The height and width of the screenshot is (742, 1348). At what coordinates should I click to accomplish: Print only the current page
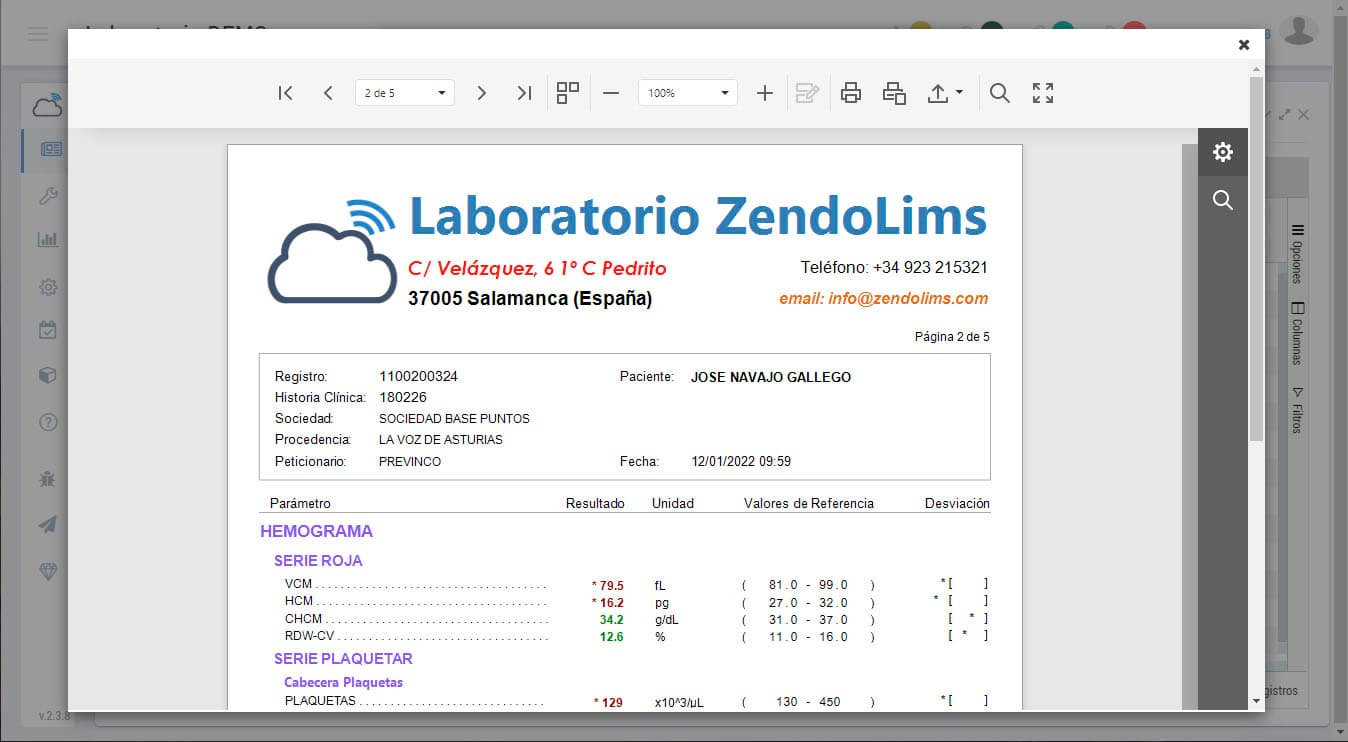tap(894, 93)
